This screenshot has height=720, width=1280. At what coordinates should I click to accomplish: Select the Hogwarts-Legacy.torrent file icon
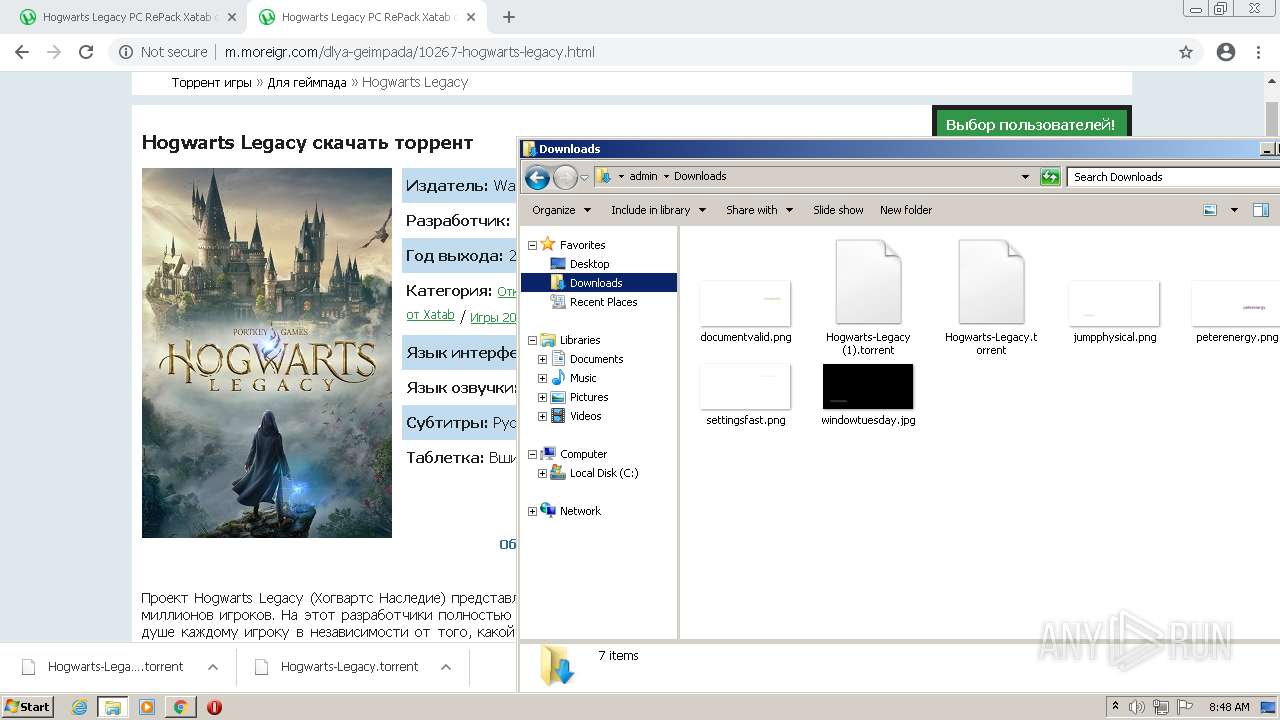click(991, 282)
